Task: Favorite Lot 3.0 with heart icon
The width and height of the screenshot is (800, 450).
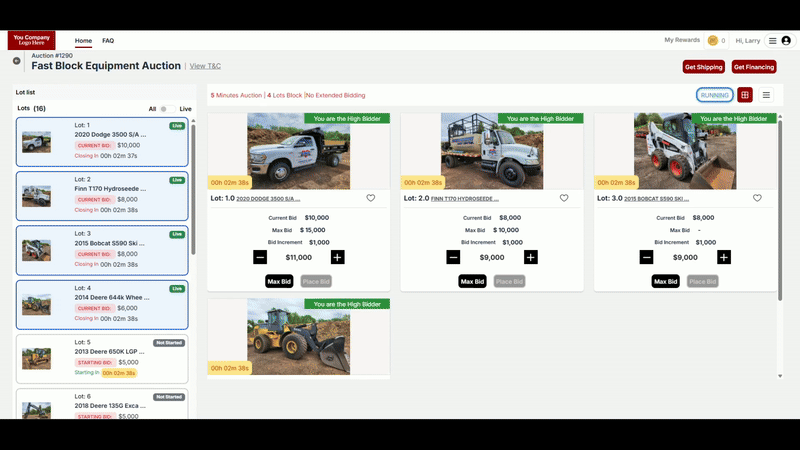Action: pyautogui.click(x=757, y=198)
